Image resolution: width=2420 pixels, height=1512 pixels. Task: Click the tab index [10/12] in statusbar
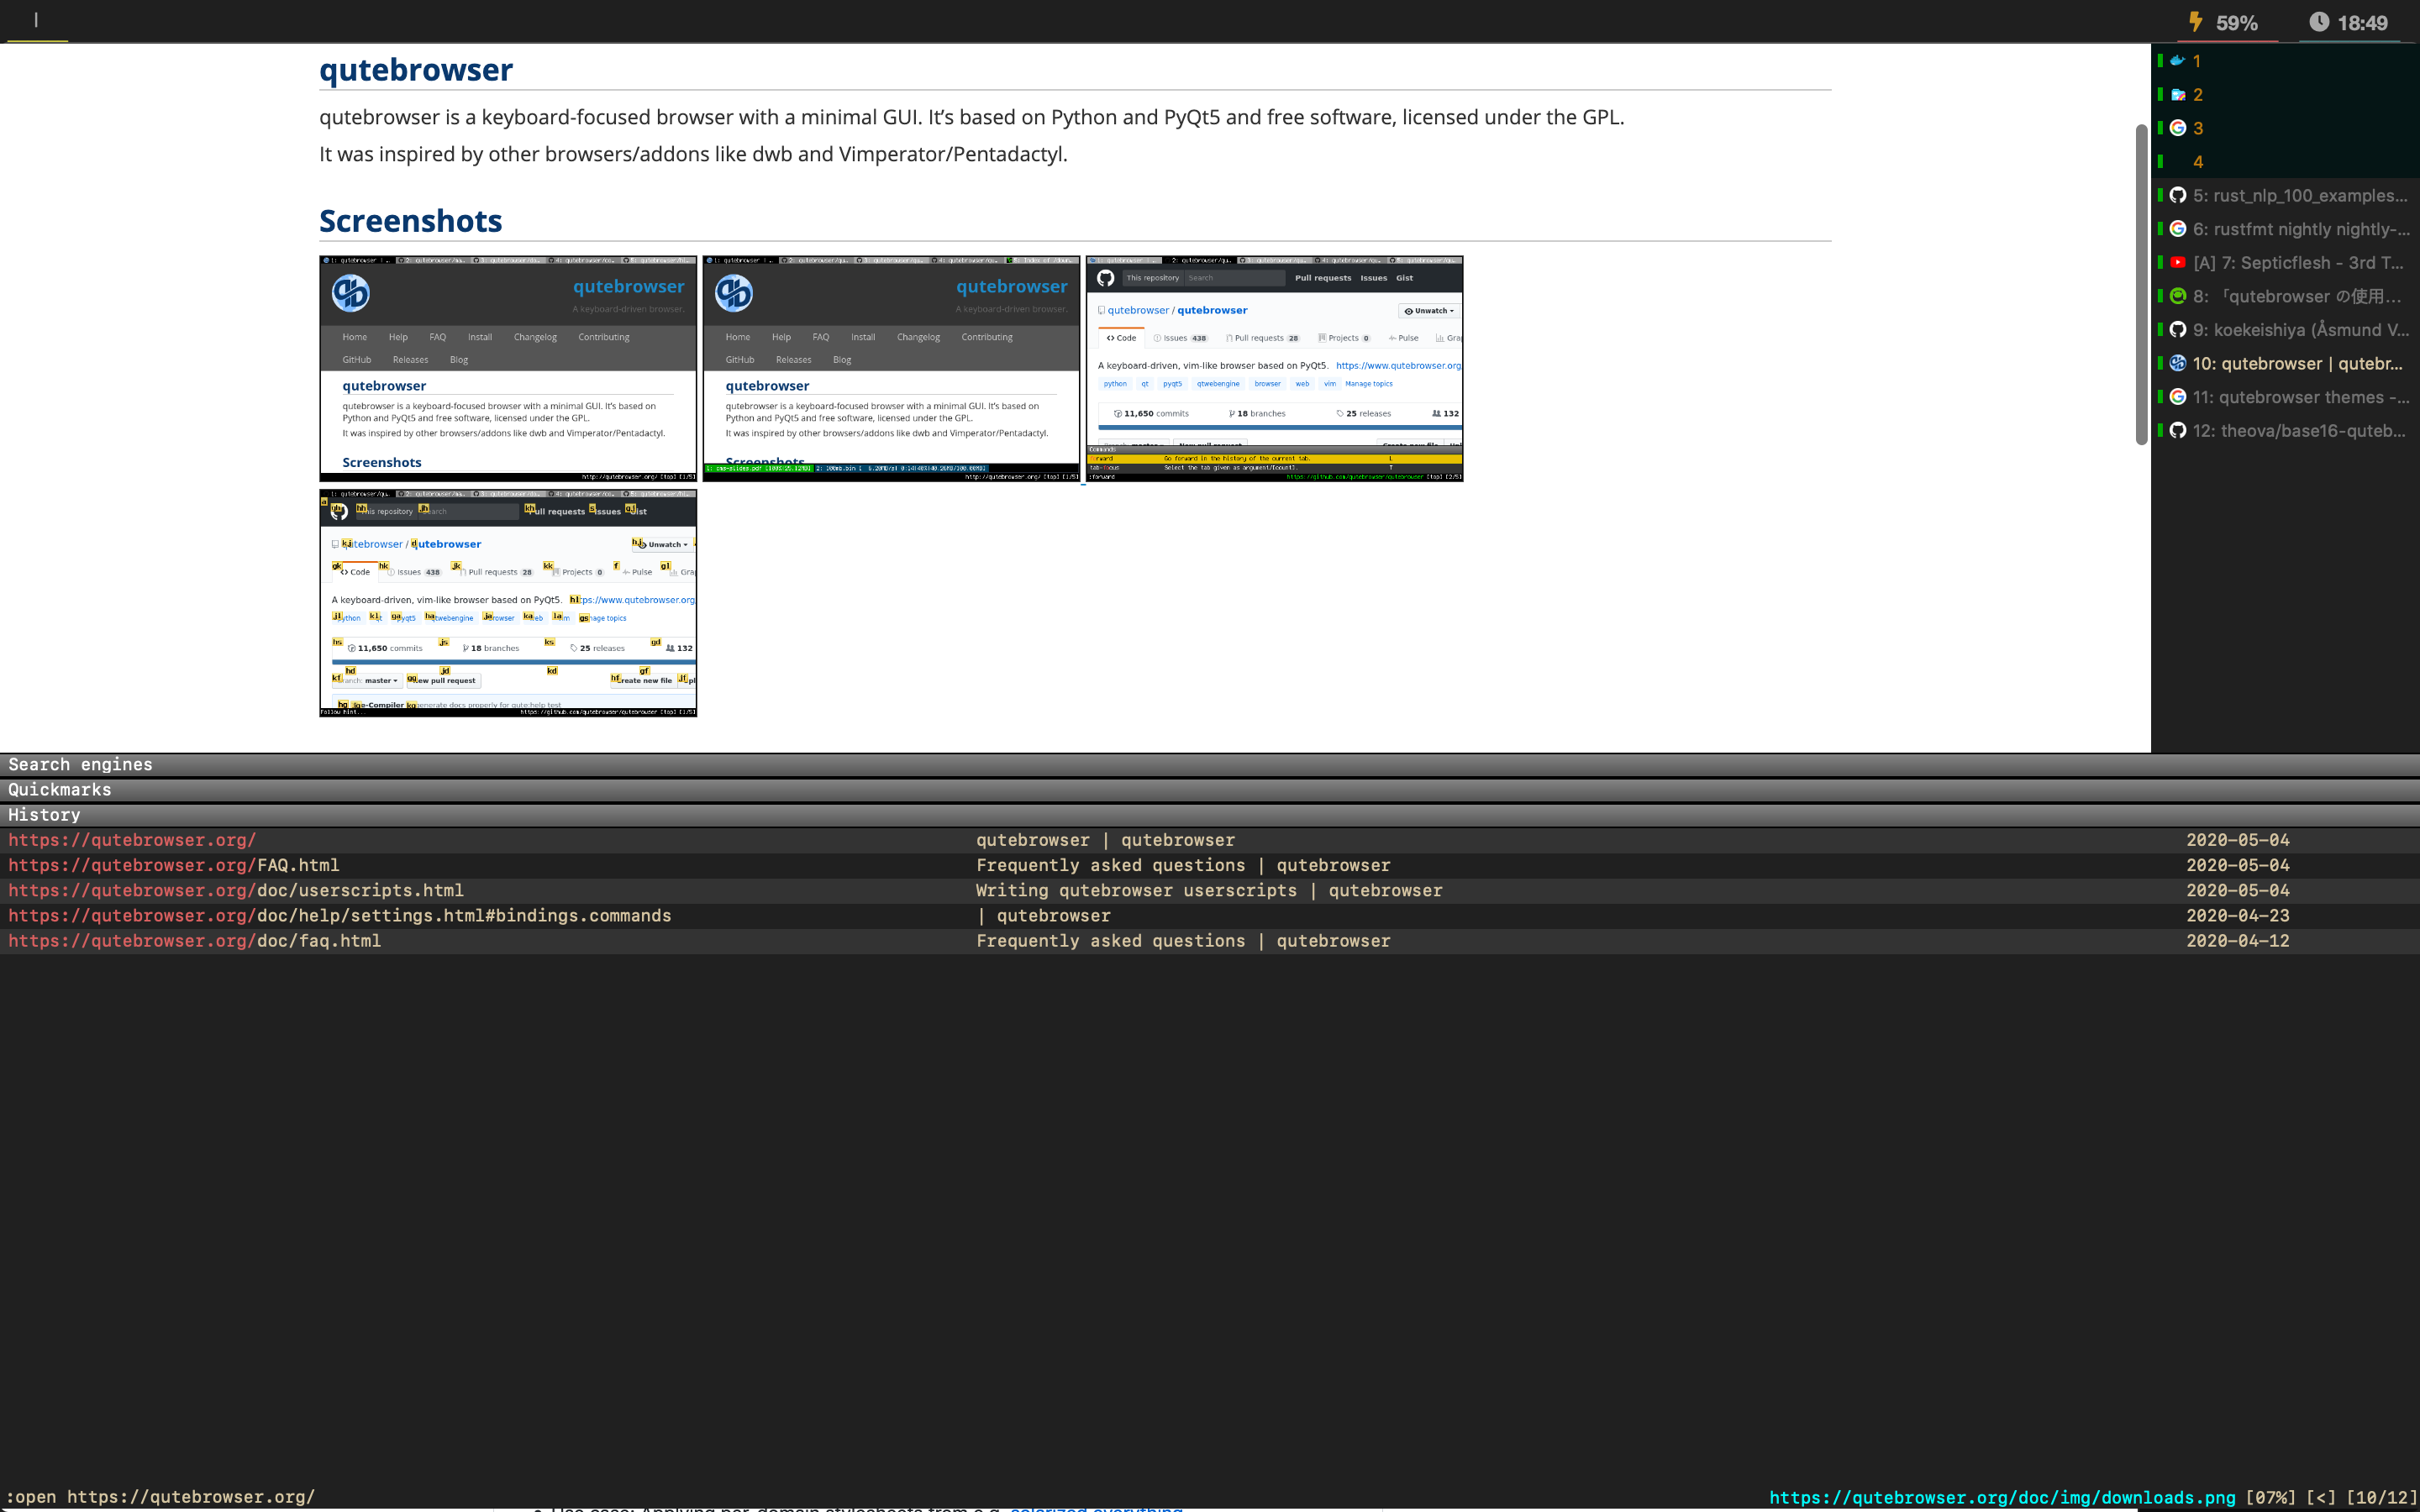2382,1497
